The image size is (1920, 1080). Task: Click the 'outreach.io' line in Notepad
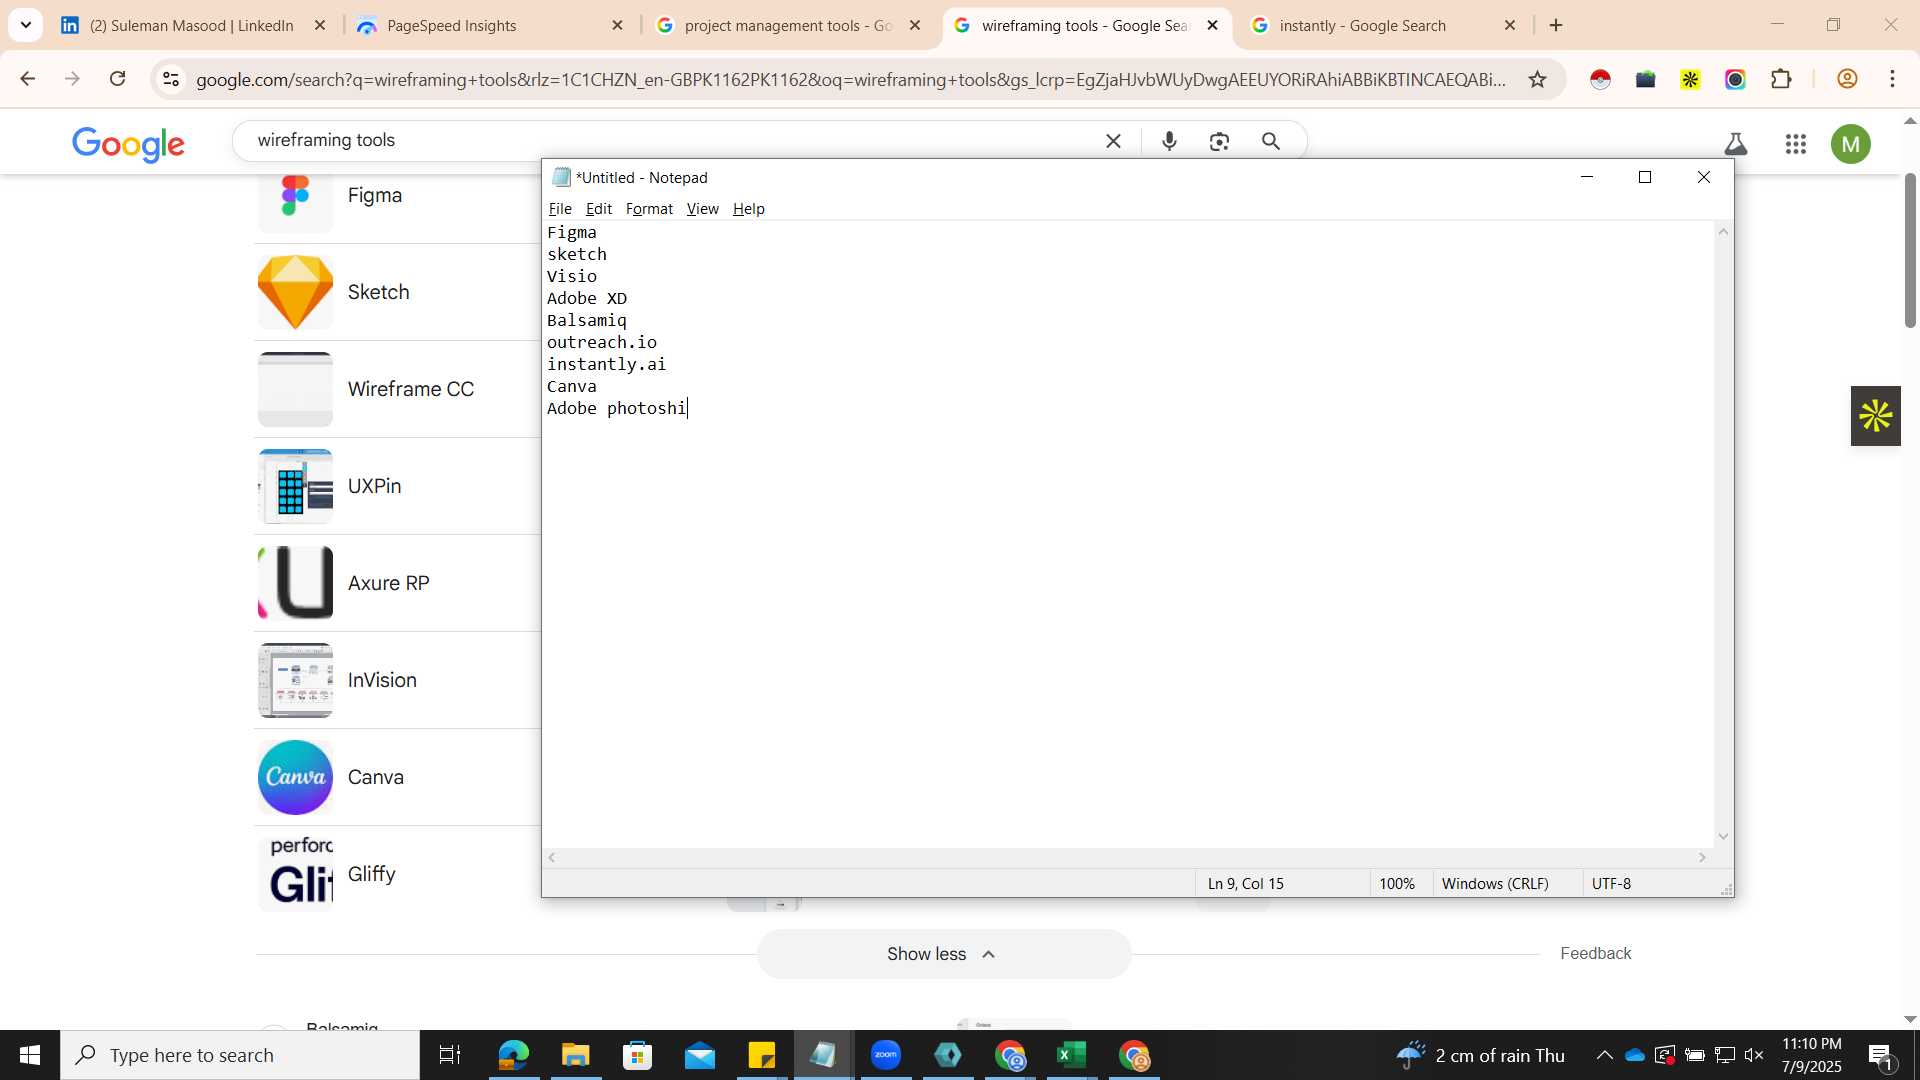tap(602, 342)
